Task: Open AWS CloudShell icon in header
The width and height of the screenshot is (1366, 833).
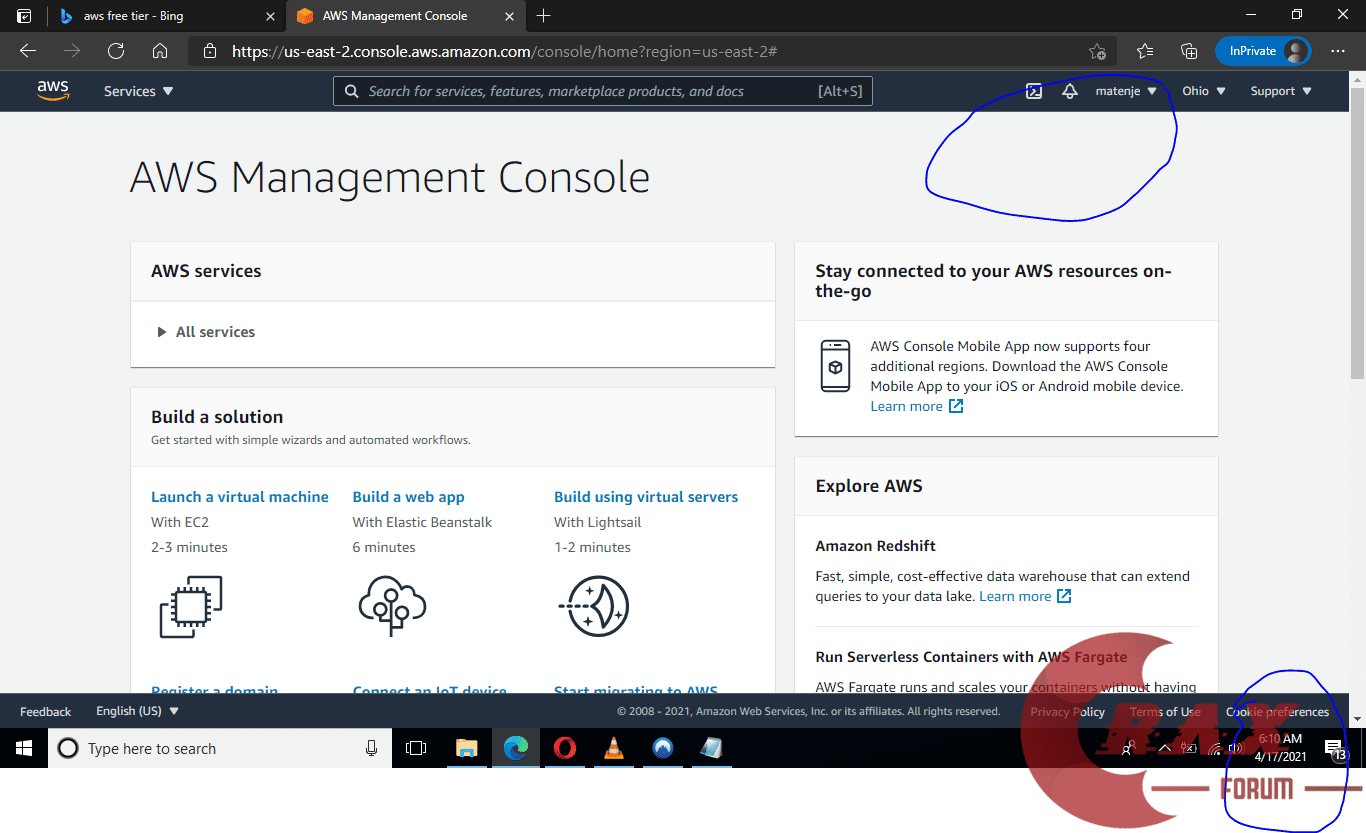Action: pos(1034,91)
